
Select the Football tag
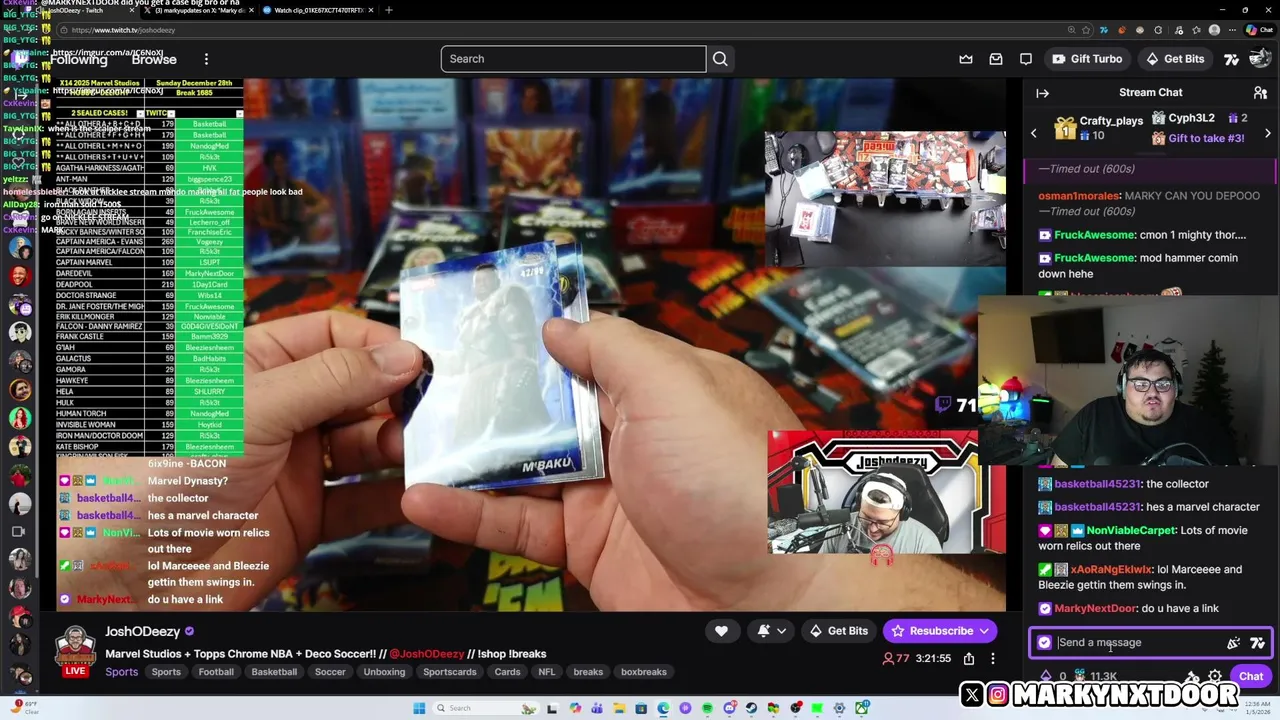pyautogui.click(x=216, y=672)
